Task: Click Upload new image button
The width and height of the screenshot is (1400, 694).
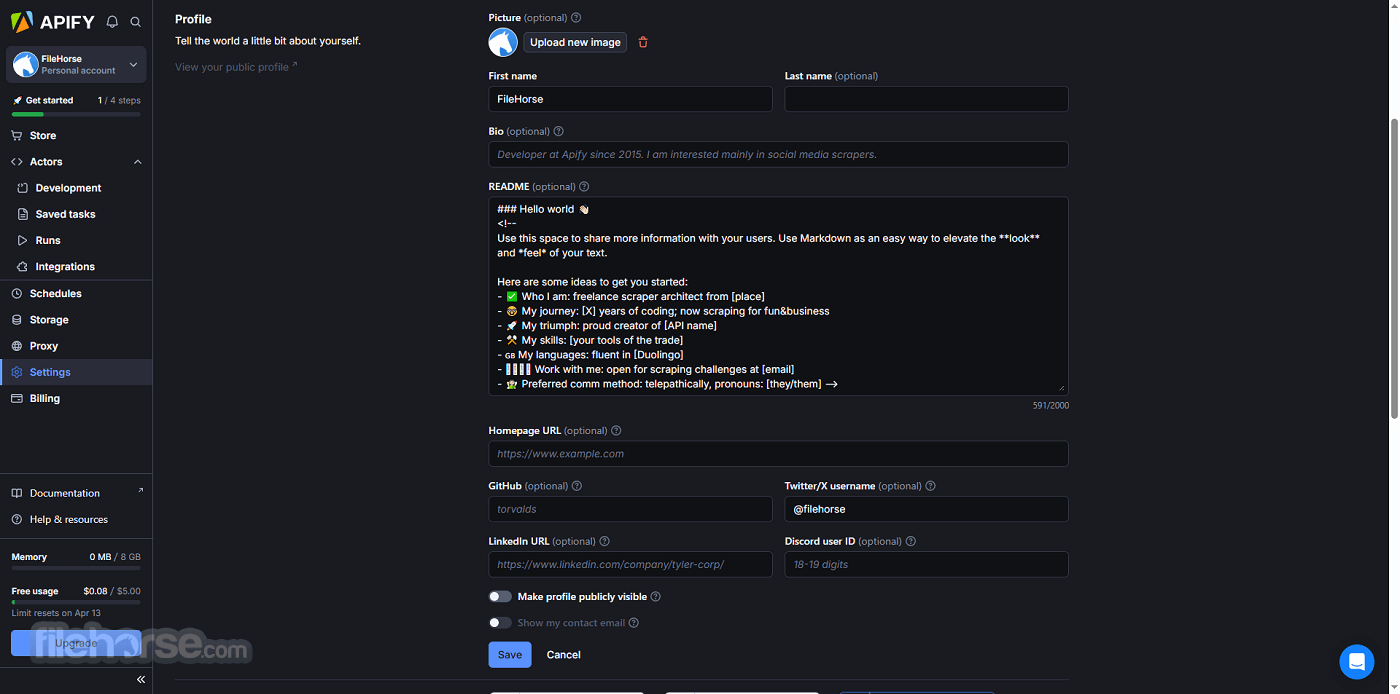Action: point(575,42)
